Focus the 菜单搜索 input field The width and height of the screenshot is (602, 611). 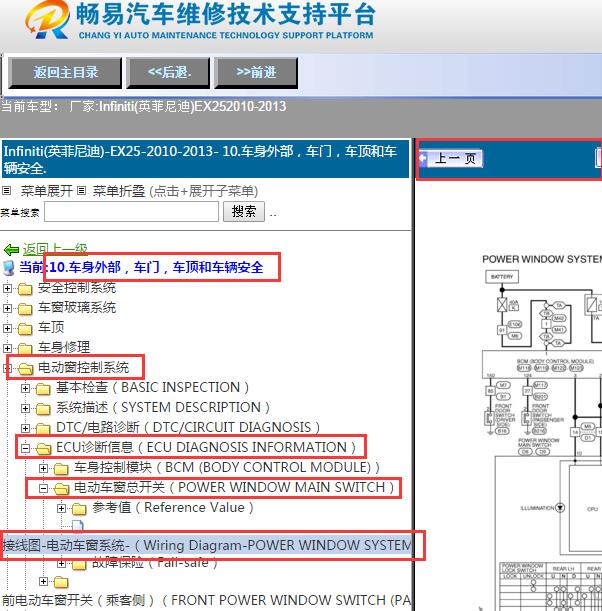[x=131, y=212]
